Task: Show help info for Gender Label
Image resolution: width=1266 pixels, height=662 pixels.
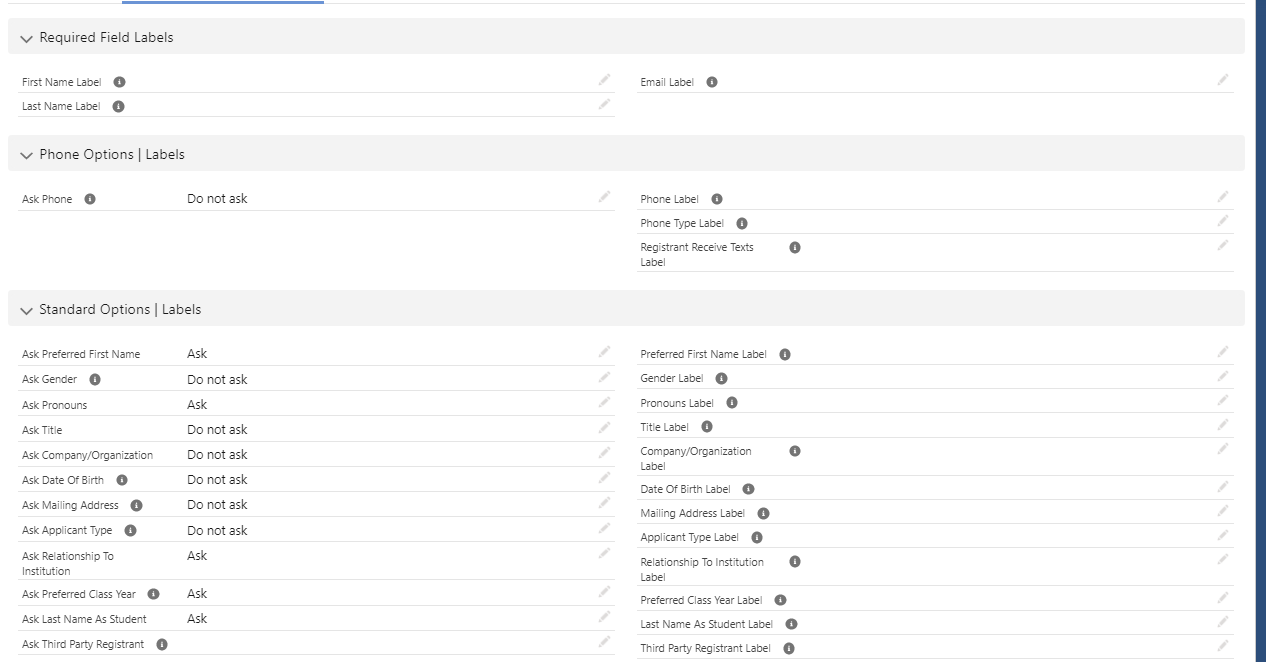Action: pyautogui.click(x=722, y=378)
